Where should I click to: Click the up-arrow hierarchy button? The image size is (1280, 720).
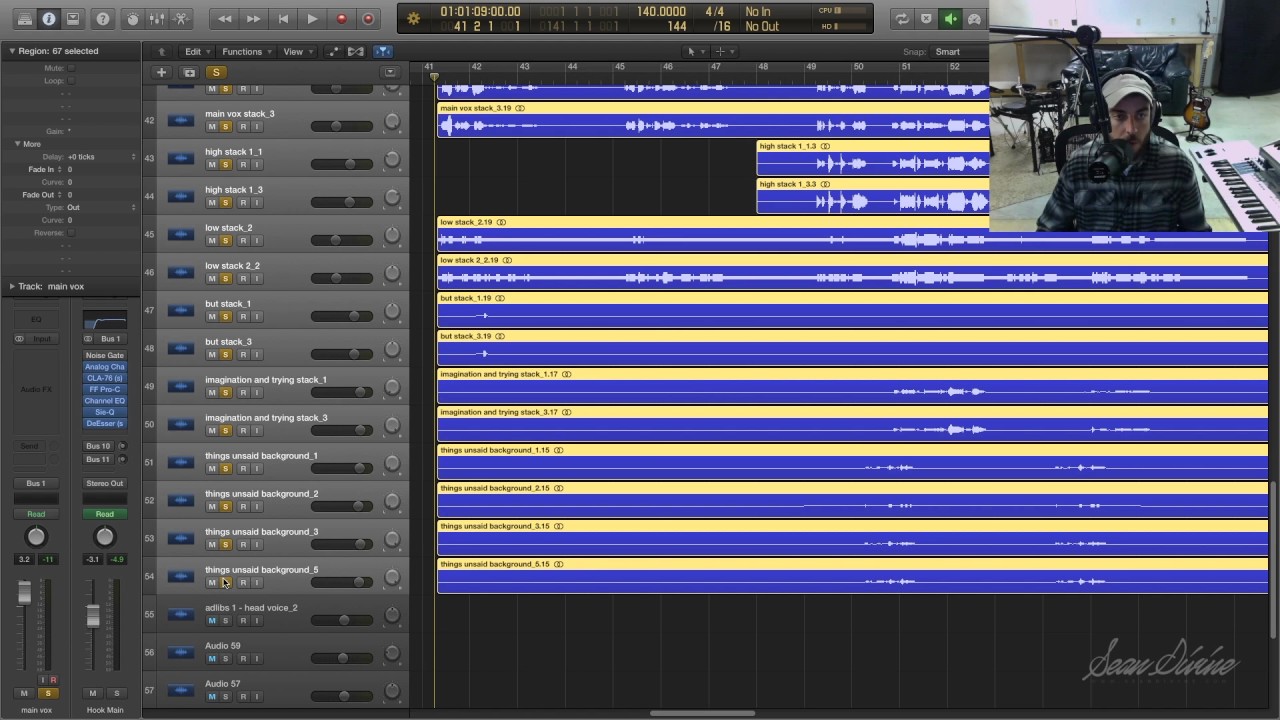(161, 51)
